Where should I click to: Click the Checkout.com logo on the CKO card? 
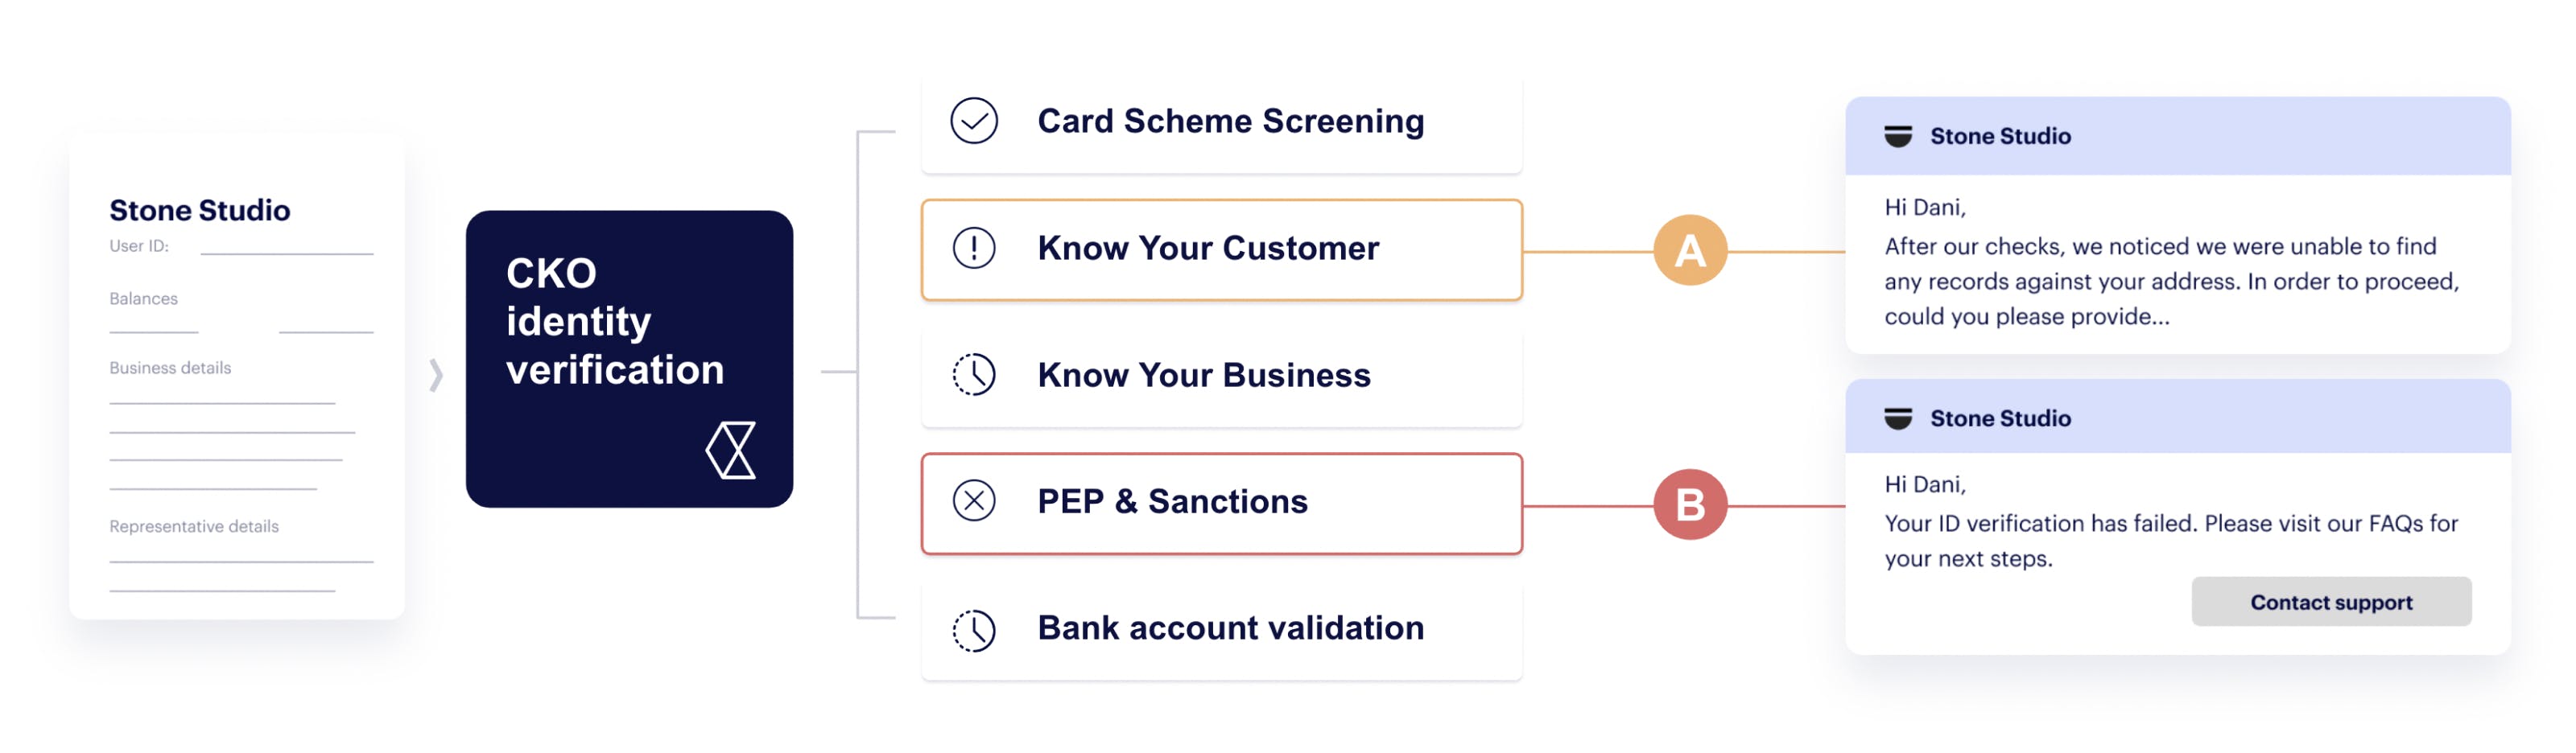pos(731,450)
